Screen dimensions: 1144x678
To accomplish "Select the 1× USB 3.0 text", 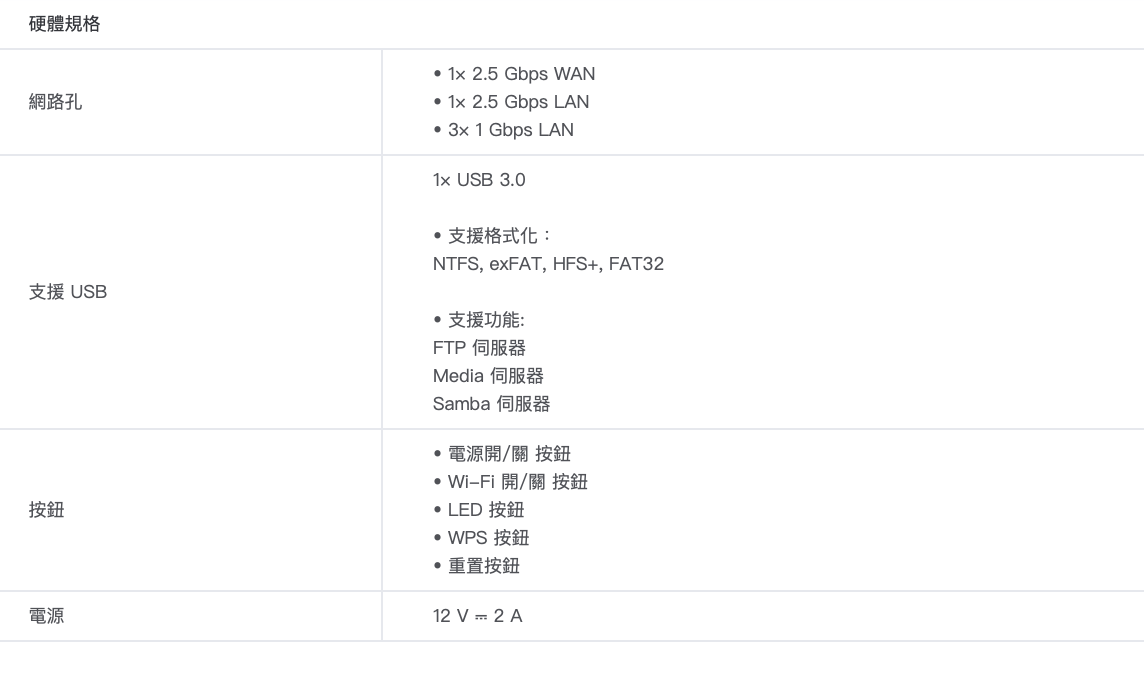I will [479, 180].
